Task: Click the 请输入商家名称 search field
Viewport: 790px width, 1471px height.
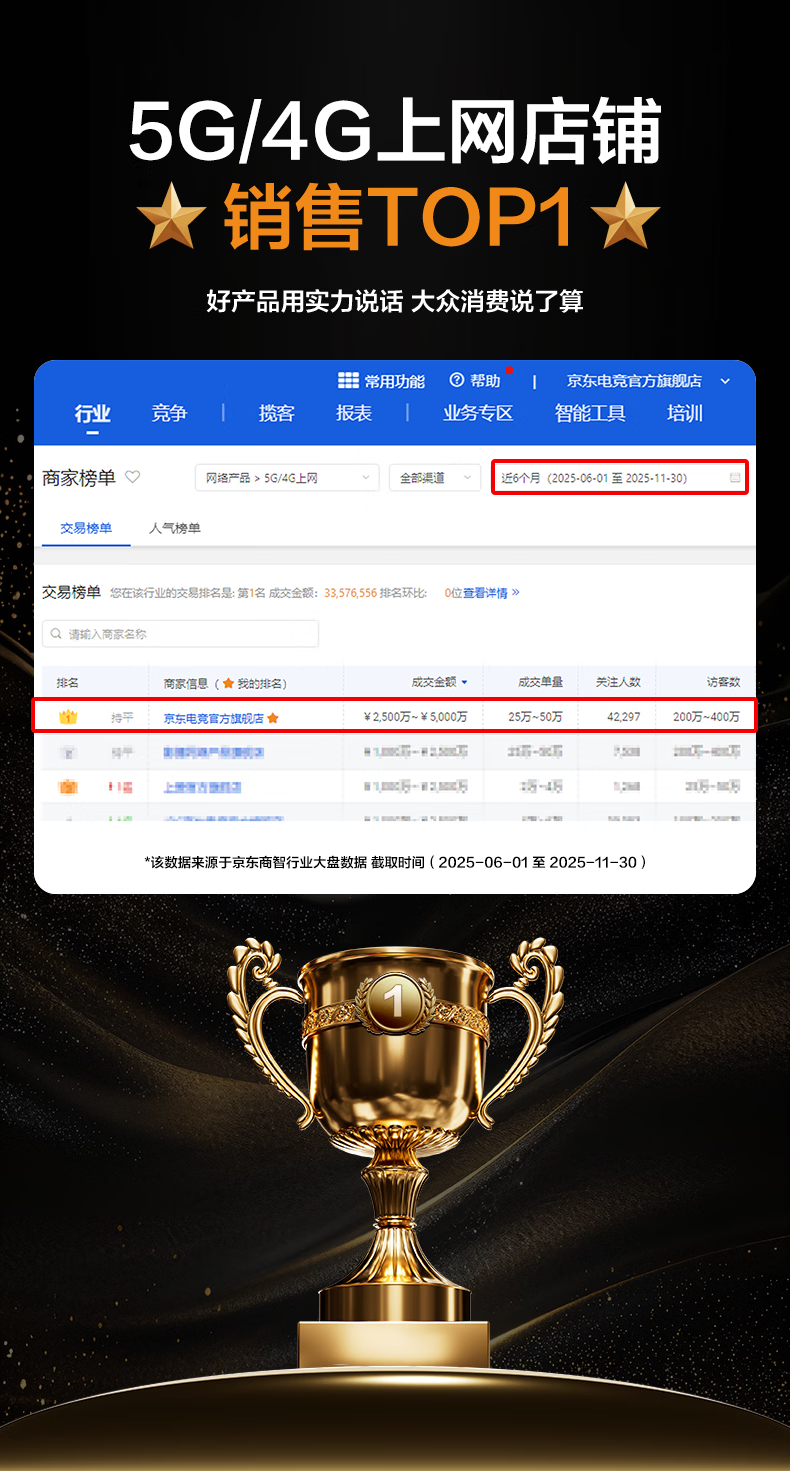Action: (x=180, y=634)
